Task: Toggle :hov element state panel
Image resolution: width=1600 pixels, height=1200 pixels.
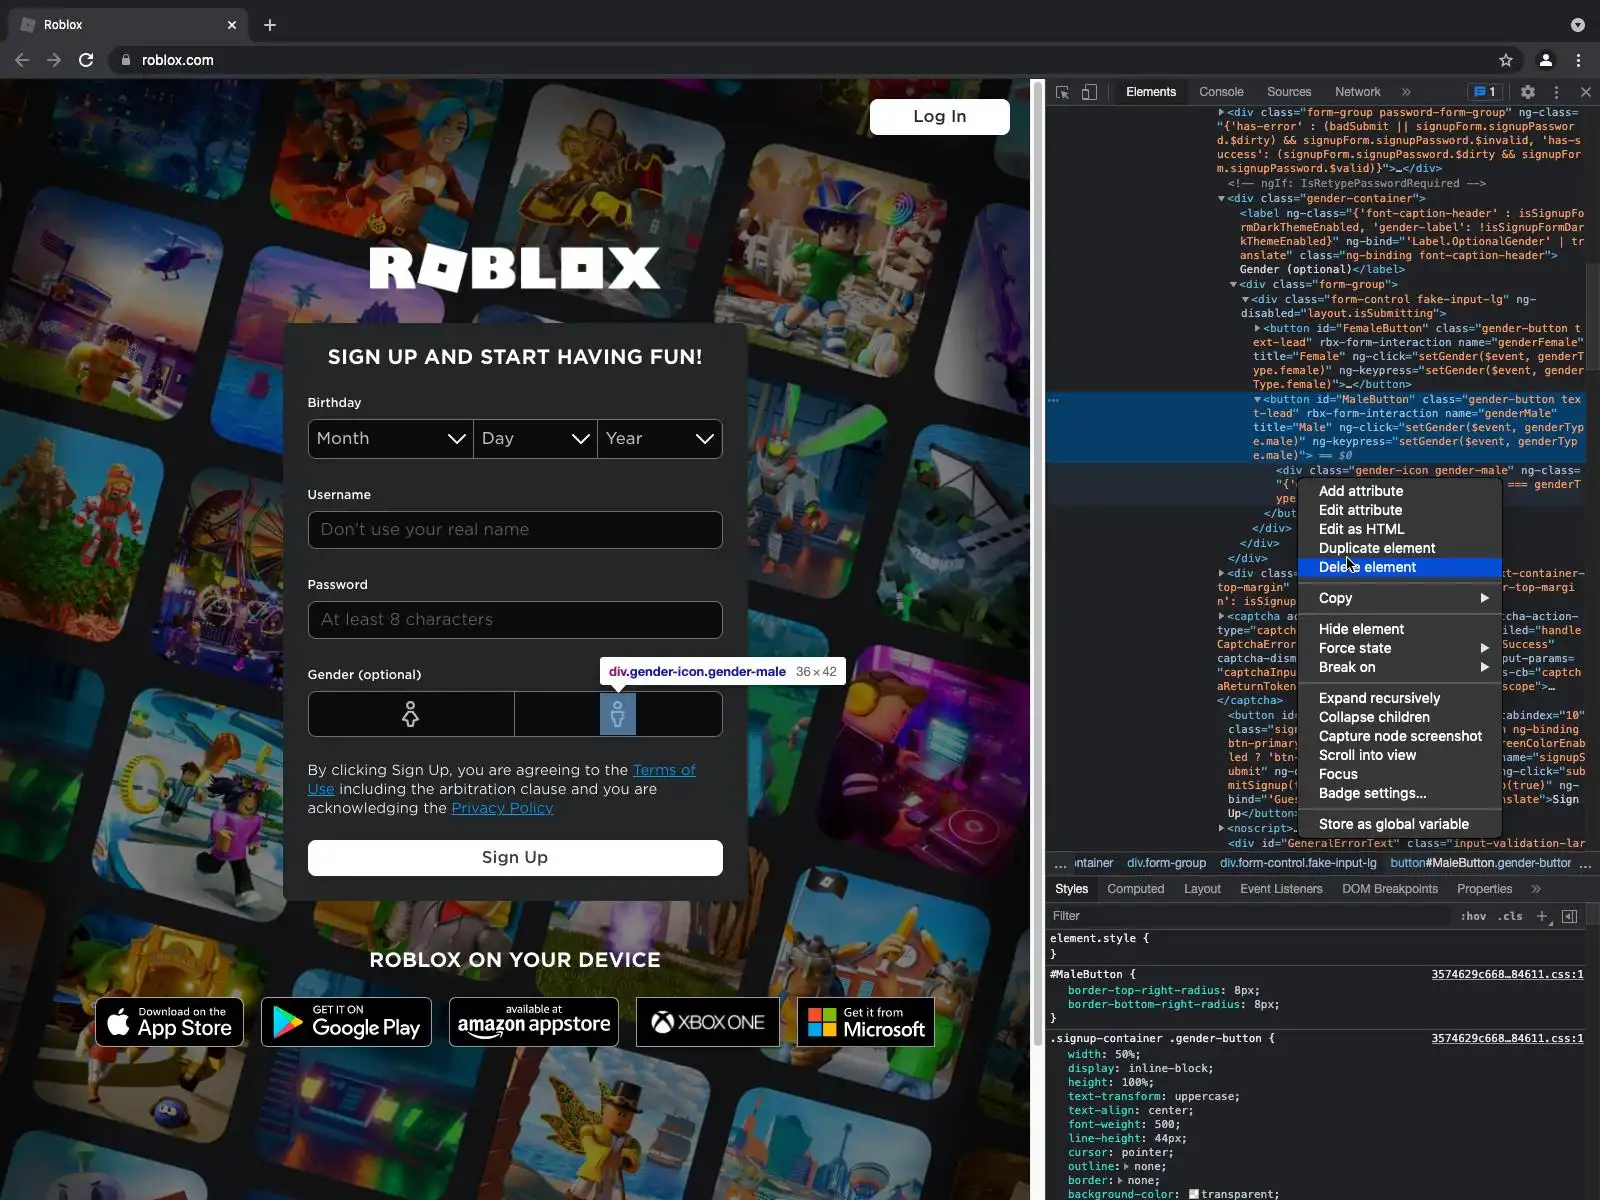Action: tap(1473, 916)
